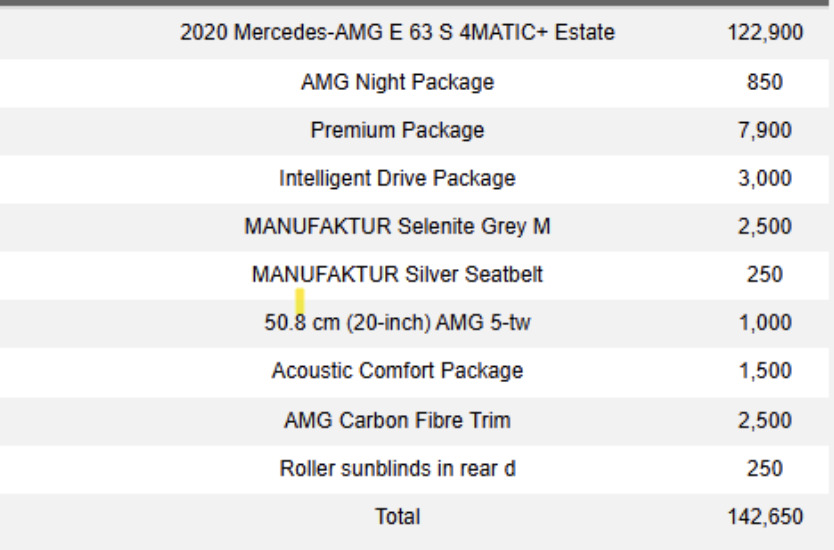Image resolution: width=834 pixels, height=550 pixels.
Task: Click the Intelligent Drive Package label
Action: click(397, 179)
